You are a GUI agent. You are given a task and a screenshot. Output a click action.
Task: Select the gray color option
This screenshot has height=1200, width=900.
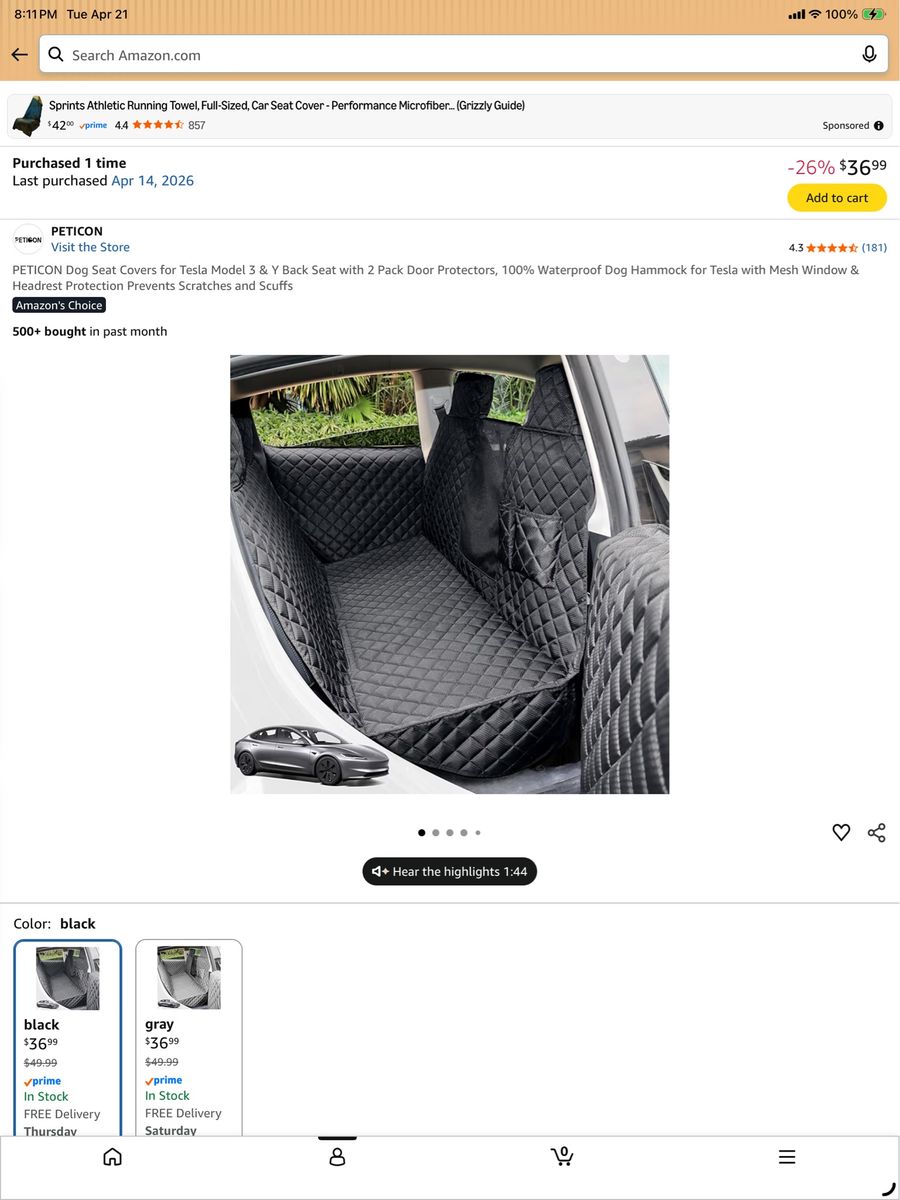click(x=189, y=1038)
